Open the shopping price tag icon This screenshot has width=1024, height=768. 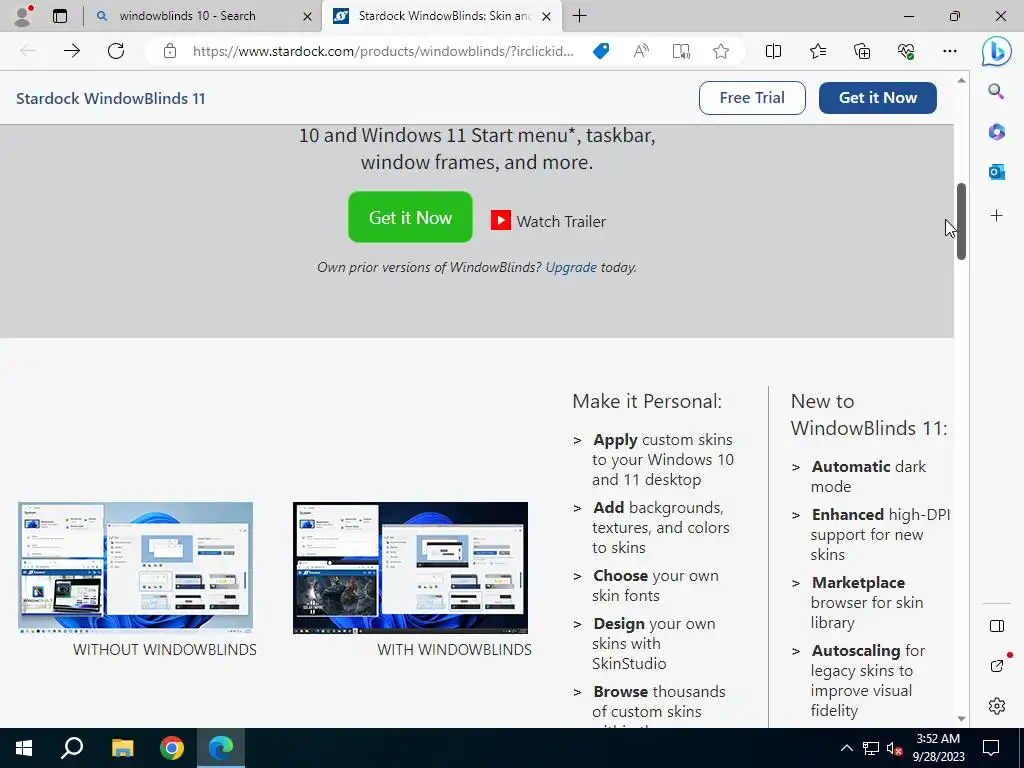click(601, 51)
